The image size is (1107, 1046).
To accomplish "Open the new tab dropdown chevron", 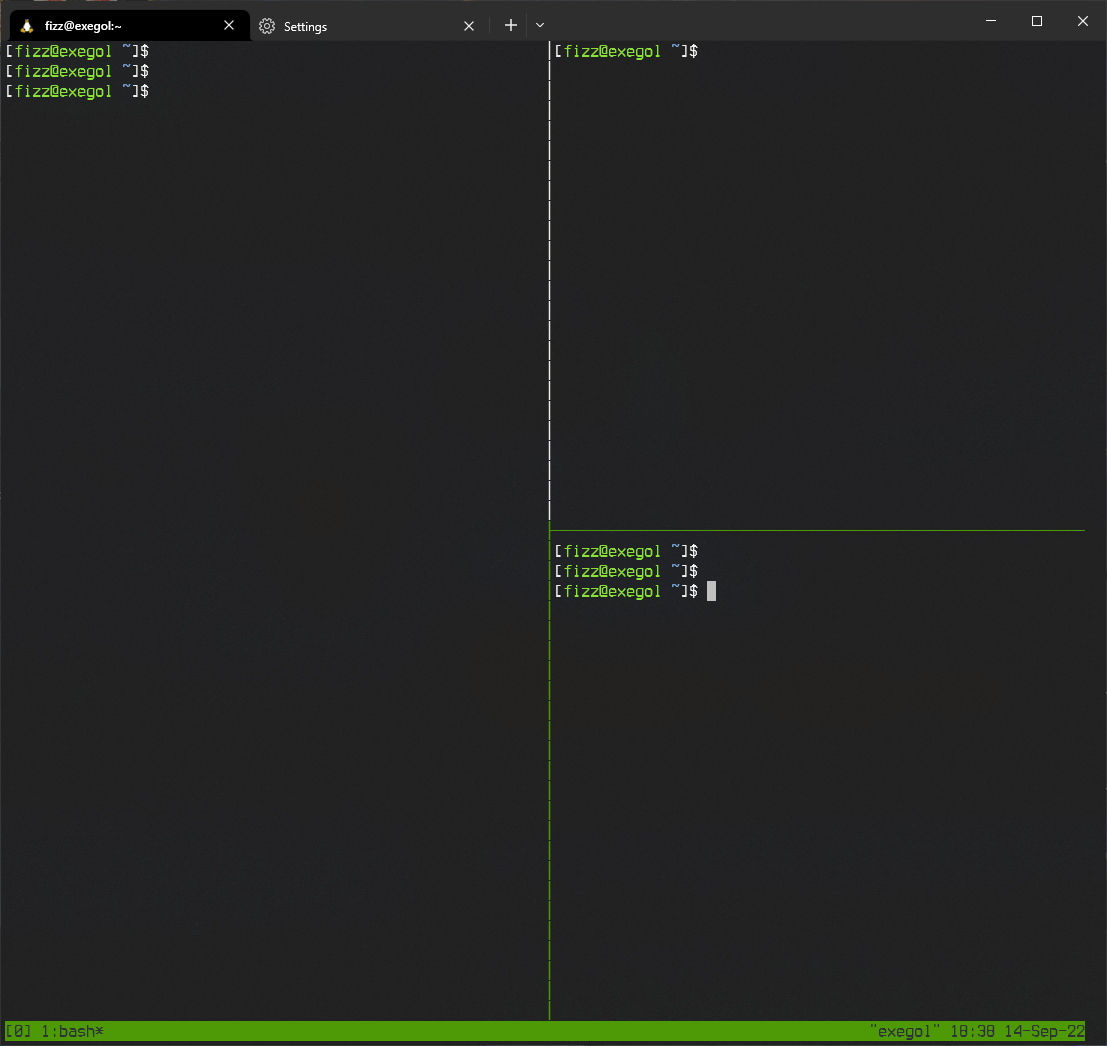I will pyautogui.click(x=540, y=25).
